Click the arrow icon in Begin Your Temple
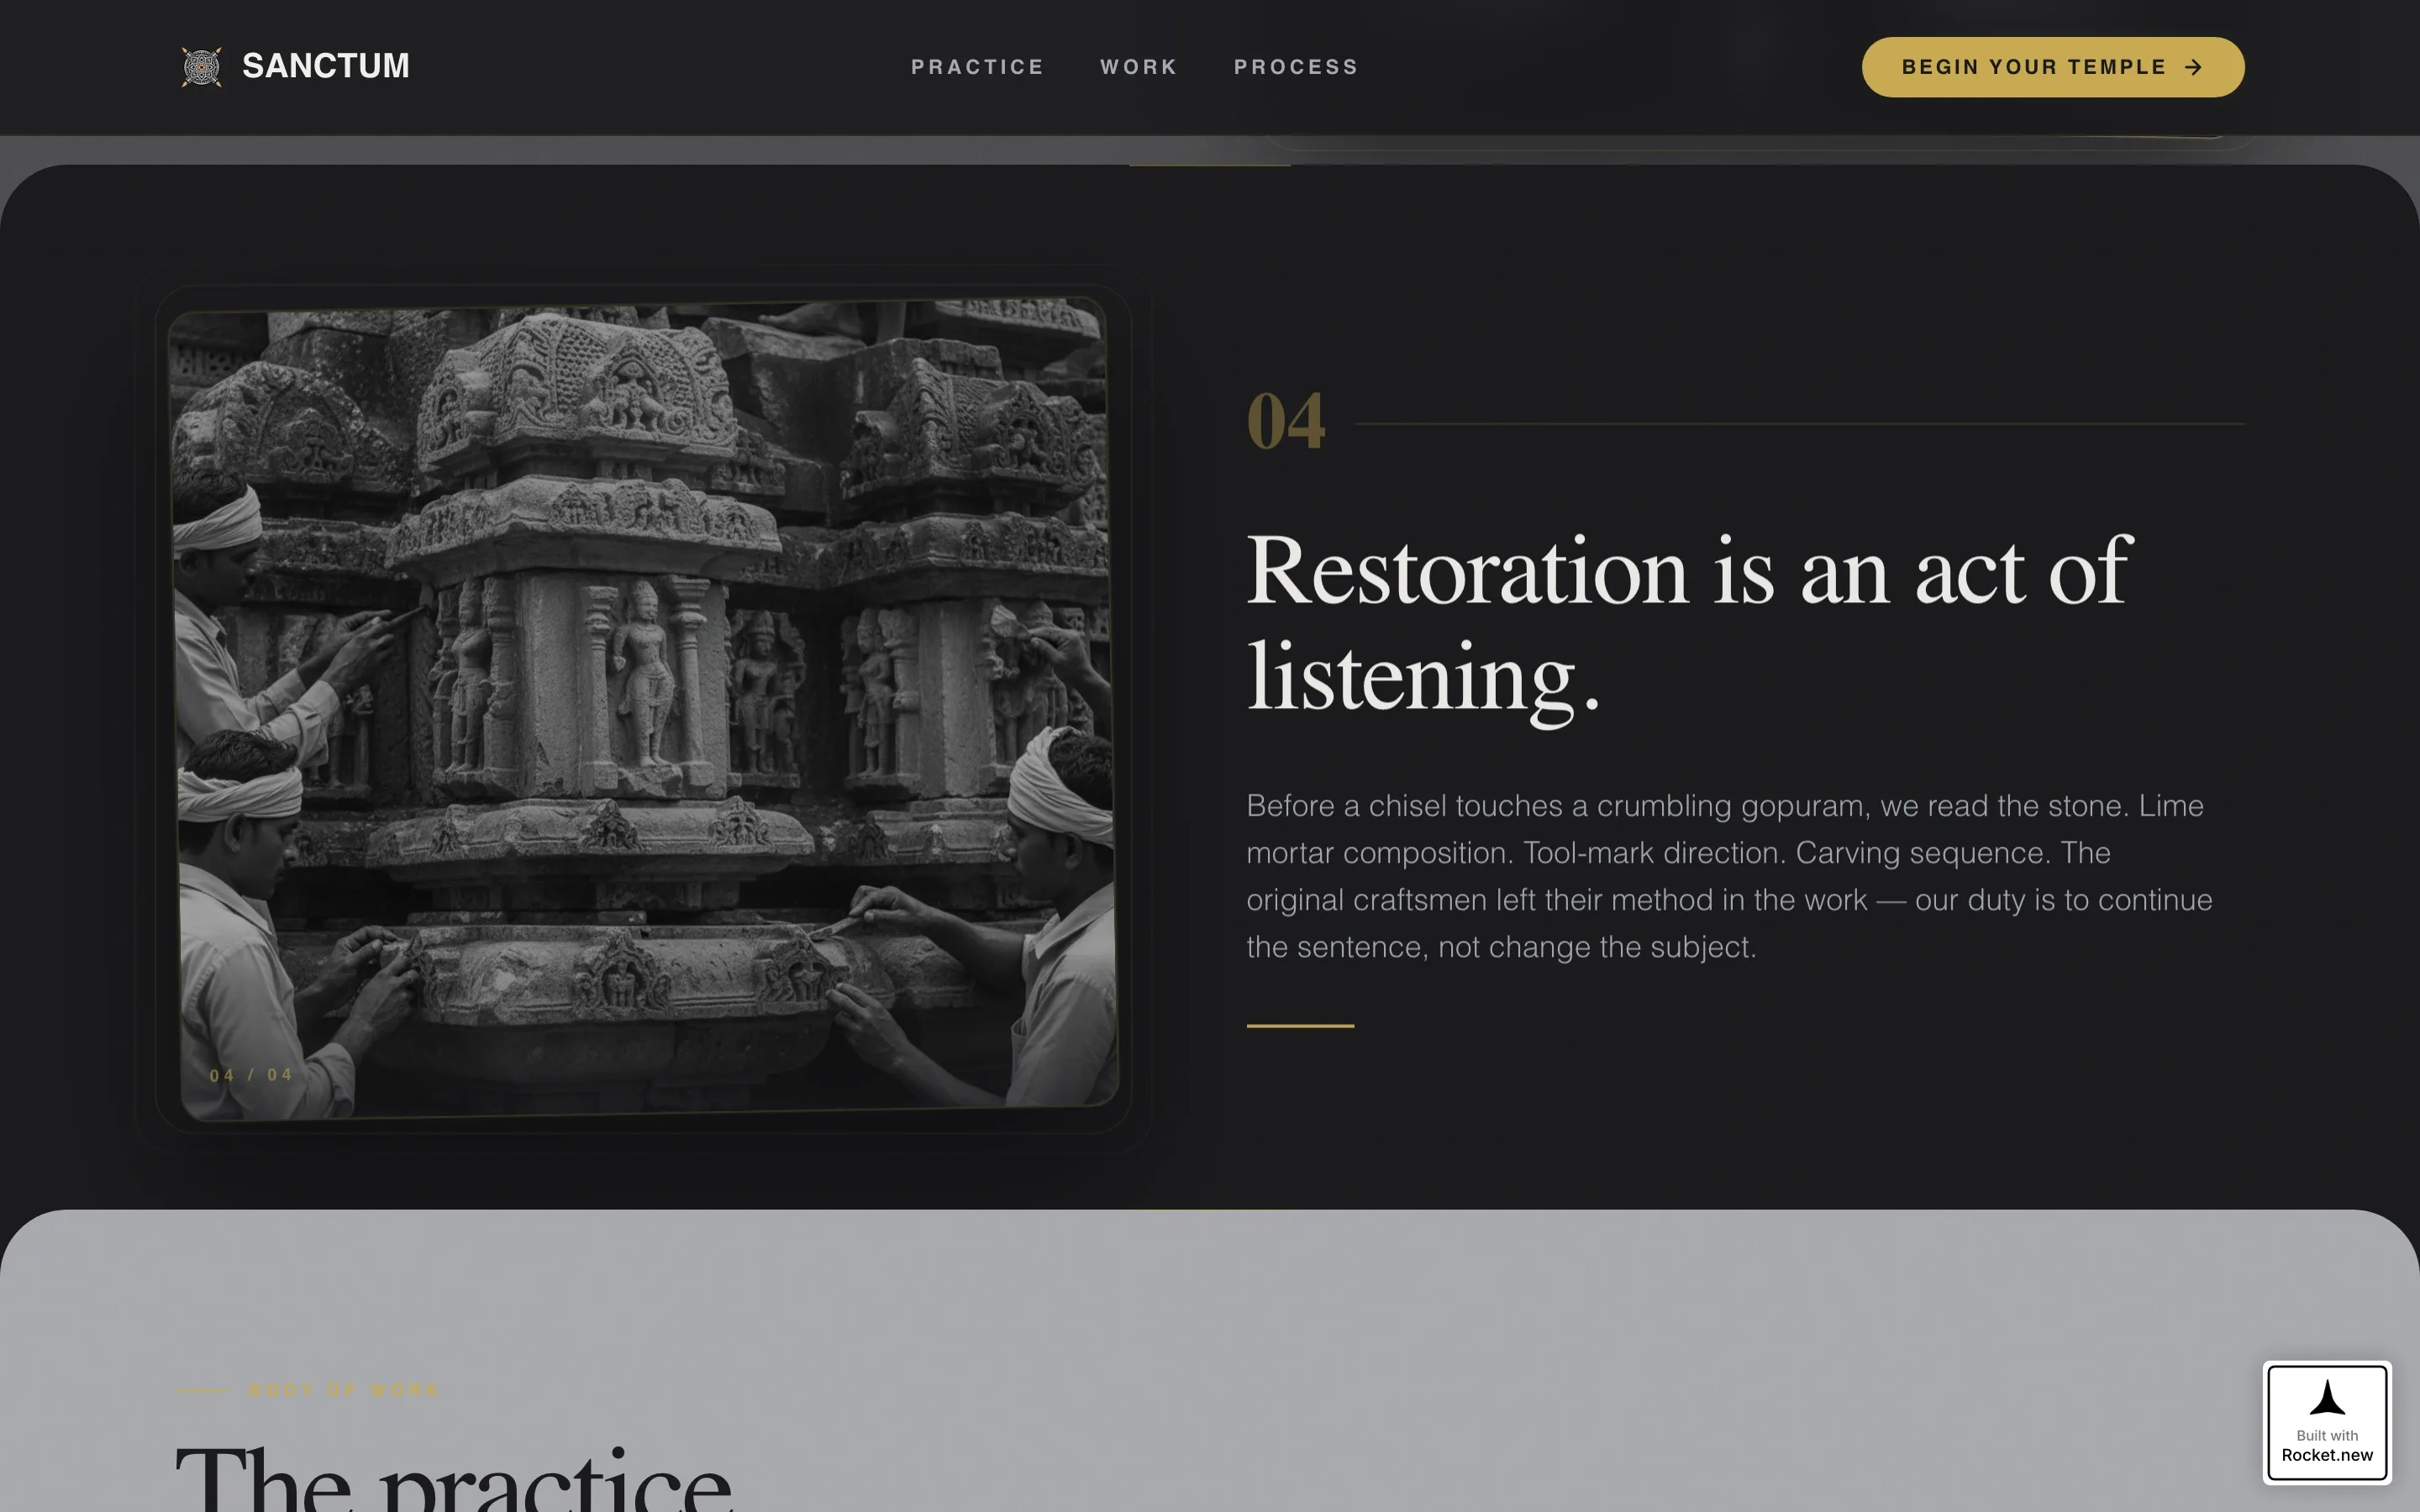 [x=2193, y=67]
